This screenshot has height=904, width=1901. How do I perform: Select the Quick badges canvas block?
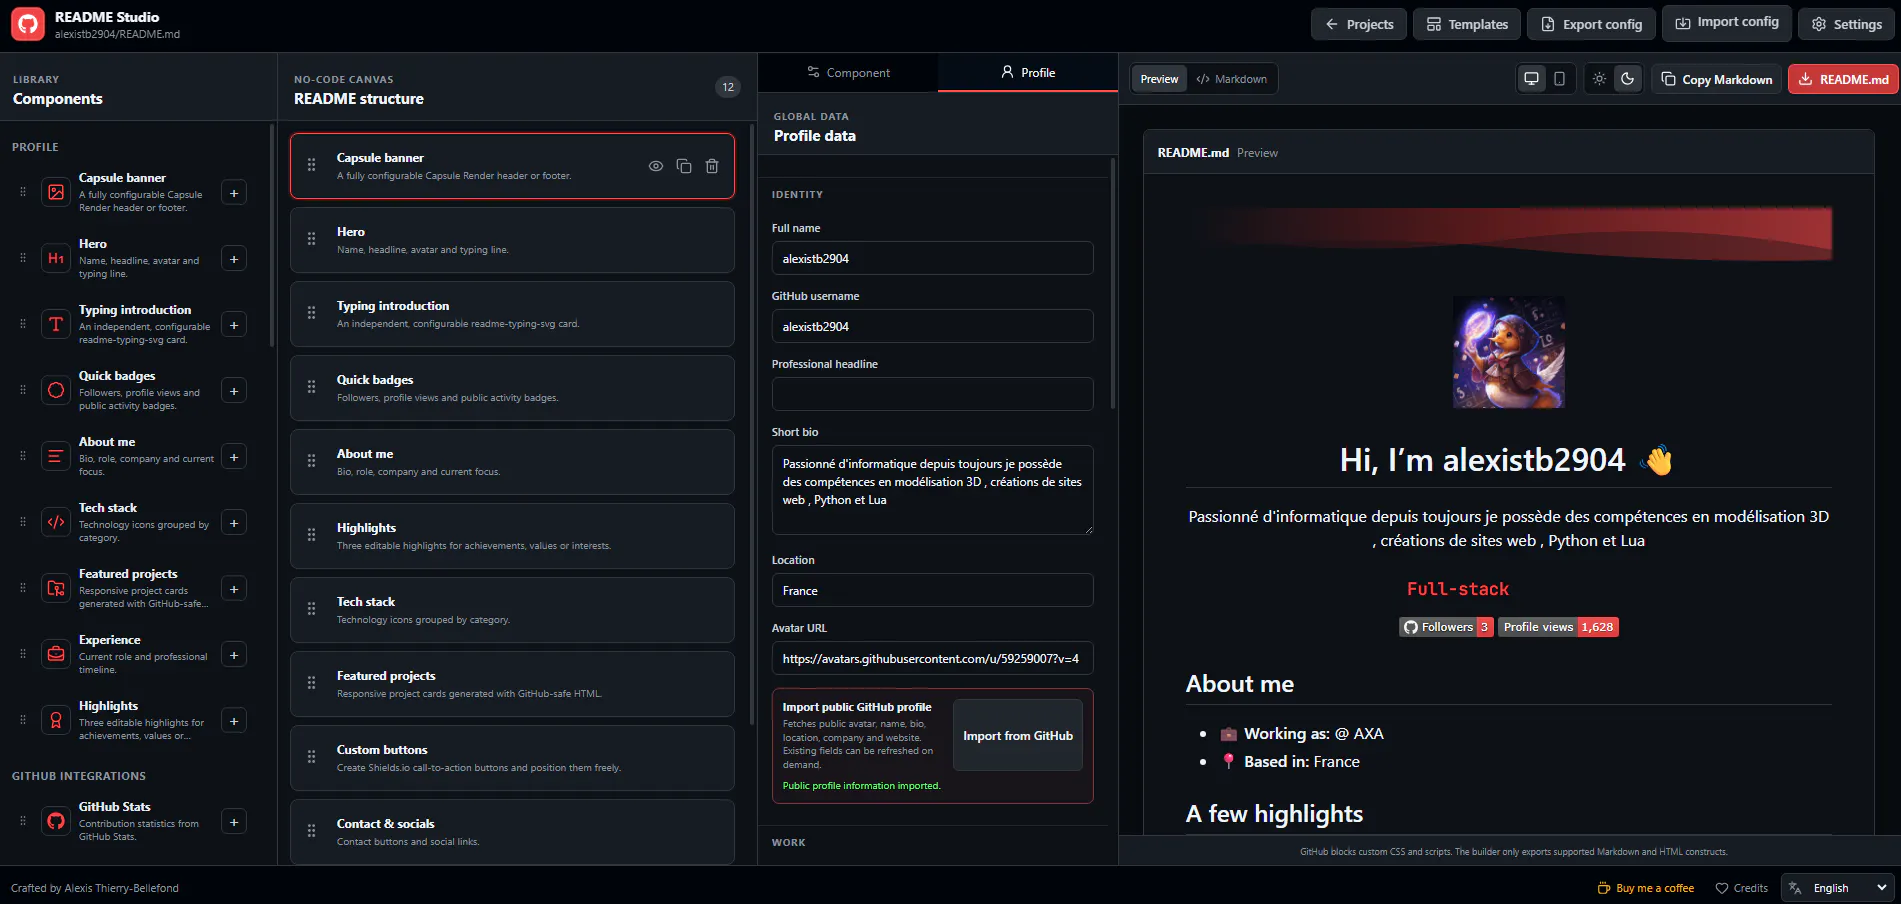512,388
